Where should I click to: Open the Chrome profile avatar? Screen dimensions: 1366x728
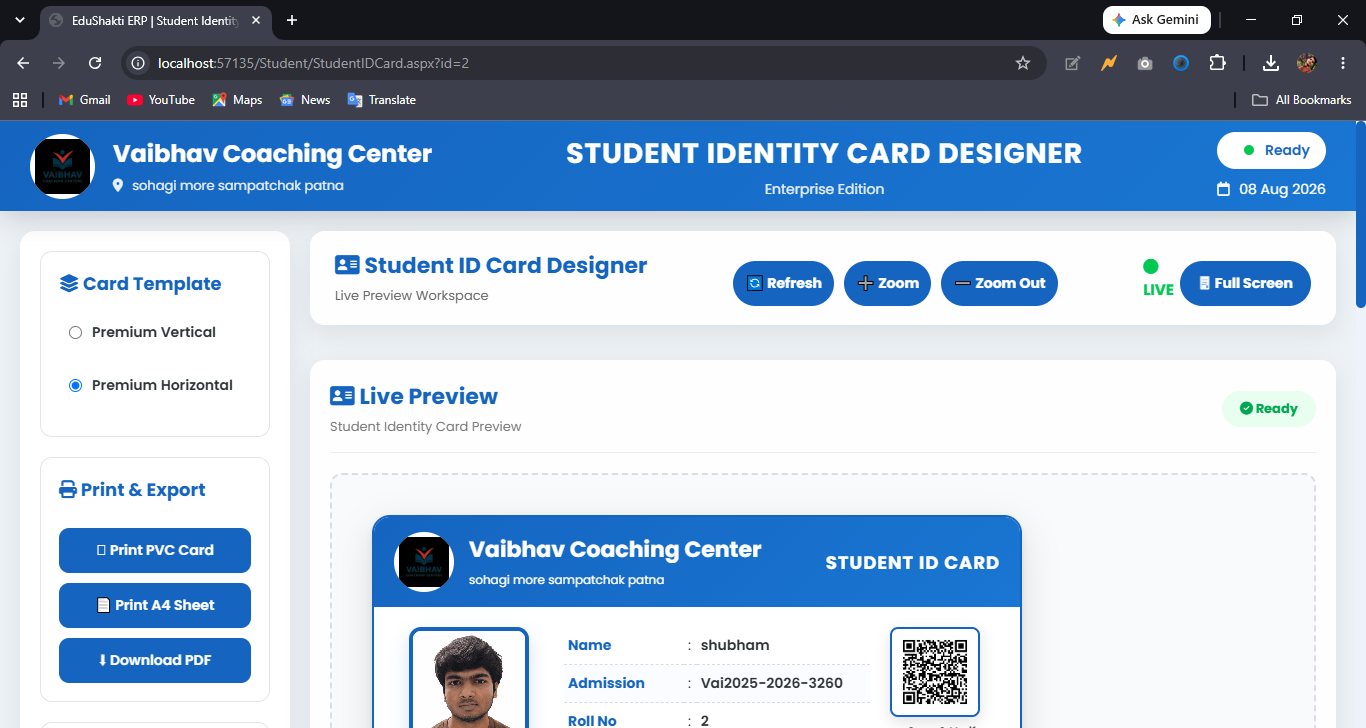1306,63
